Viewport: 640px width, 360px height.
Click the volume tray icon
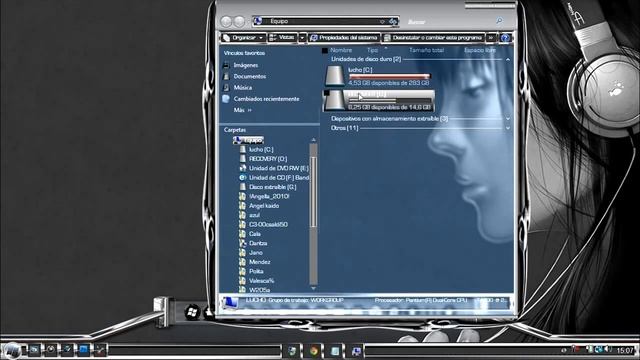[609, 350]
